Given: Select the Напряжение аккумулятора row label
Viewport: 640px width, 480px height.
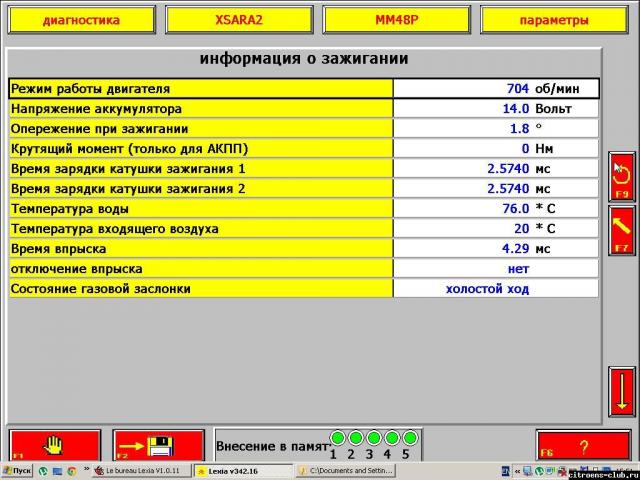Looking at the screenshot, I should (200, 109).
